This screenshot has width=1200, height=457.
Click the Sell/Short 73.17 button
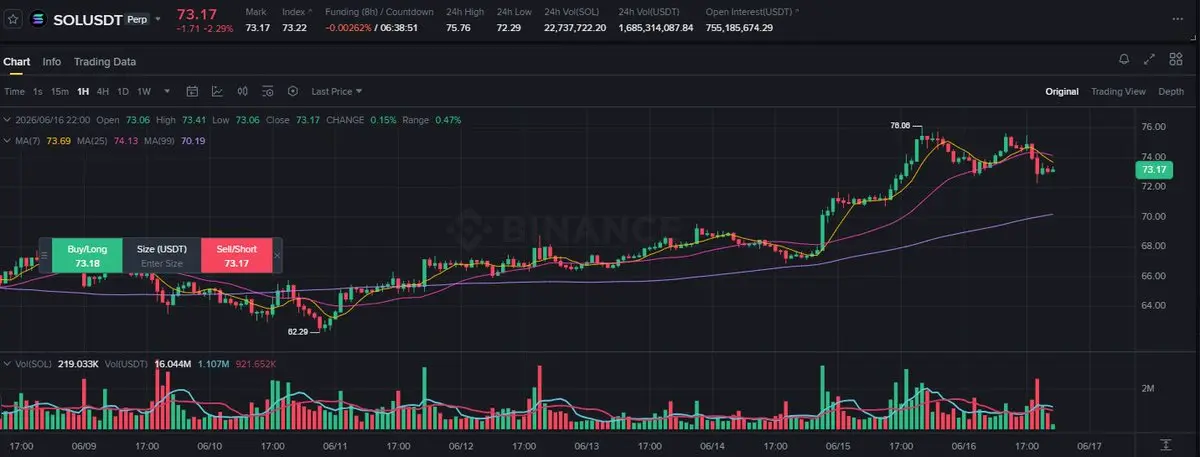237,255
